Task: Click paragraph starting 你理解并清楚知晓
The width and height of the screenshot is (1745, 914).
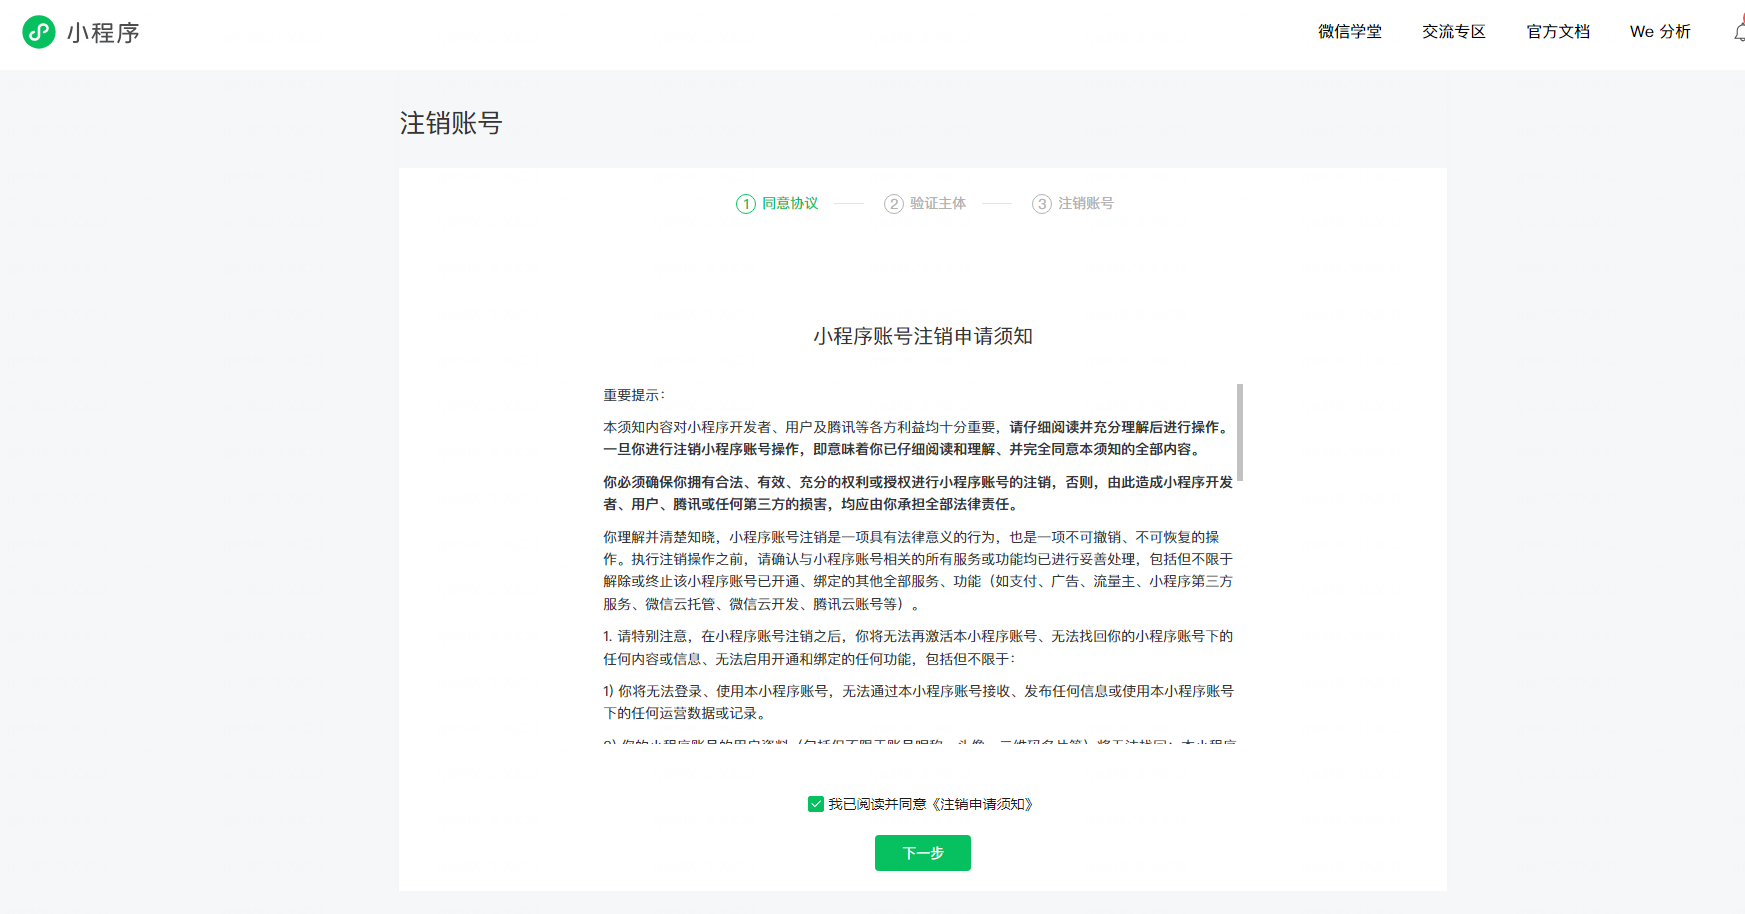Action: tap(918, 570)
